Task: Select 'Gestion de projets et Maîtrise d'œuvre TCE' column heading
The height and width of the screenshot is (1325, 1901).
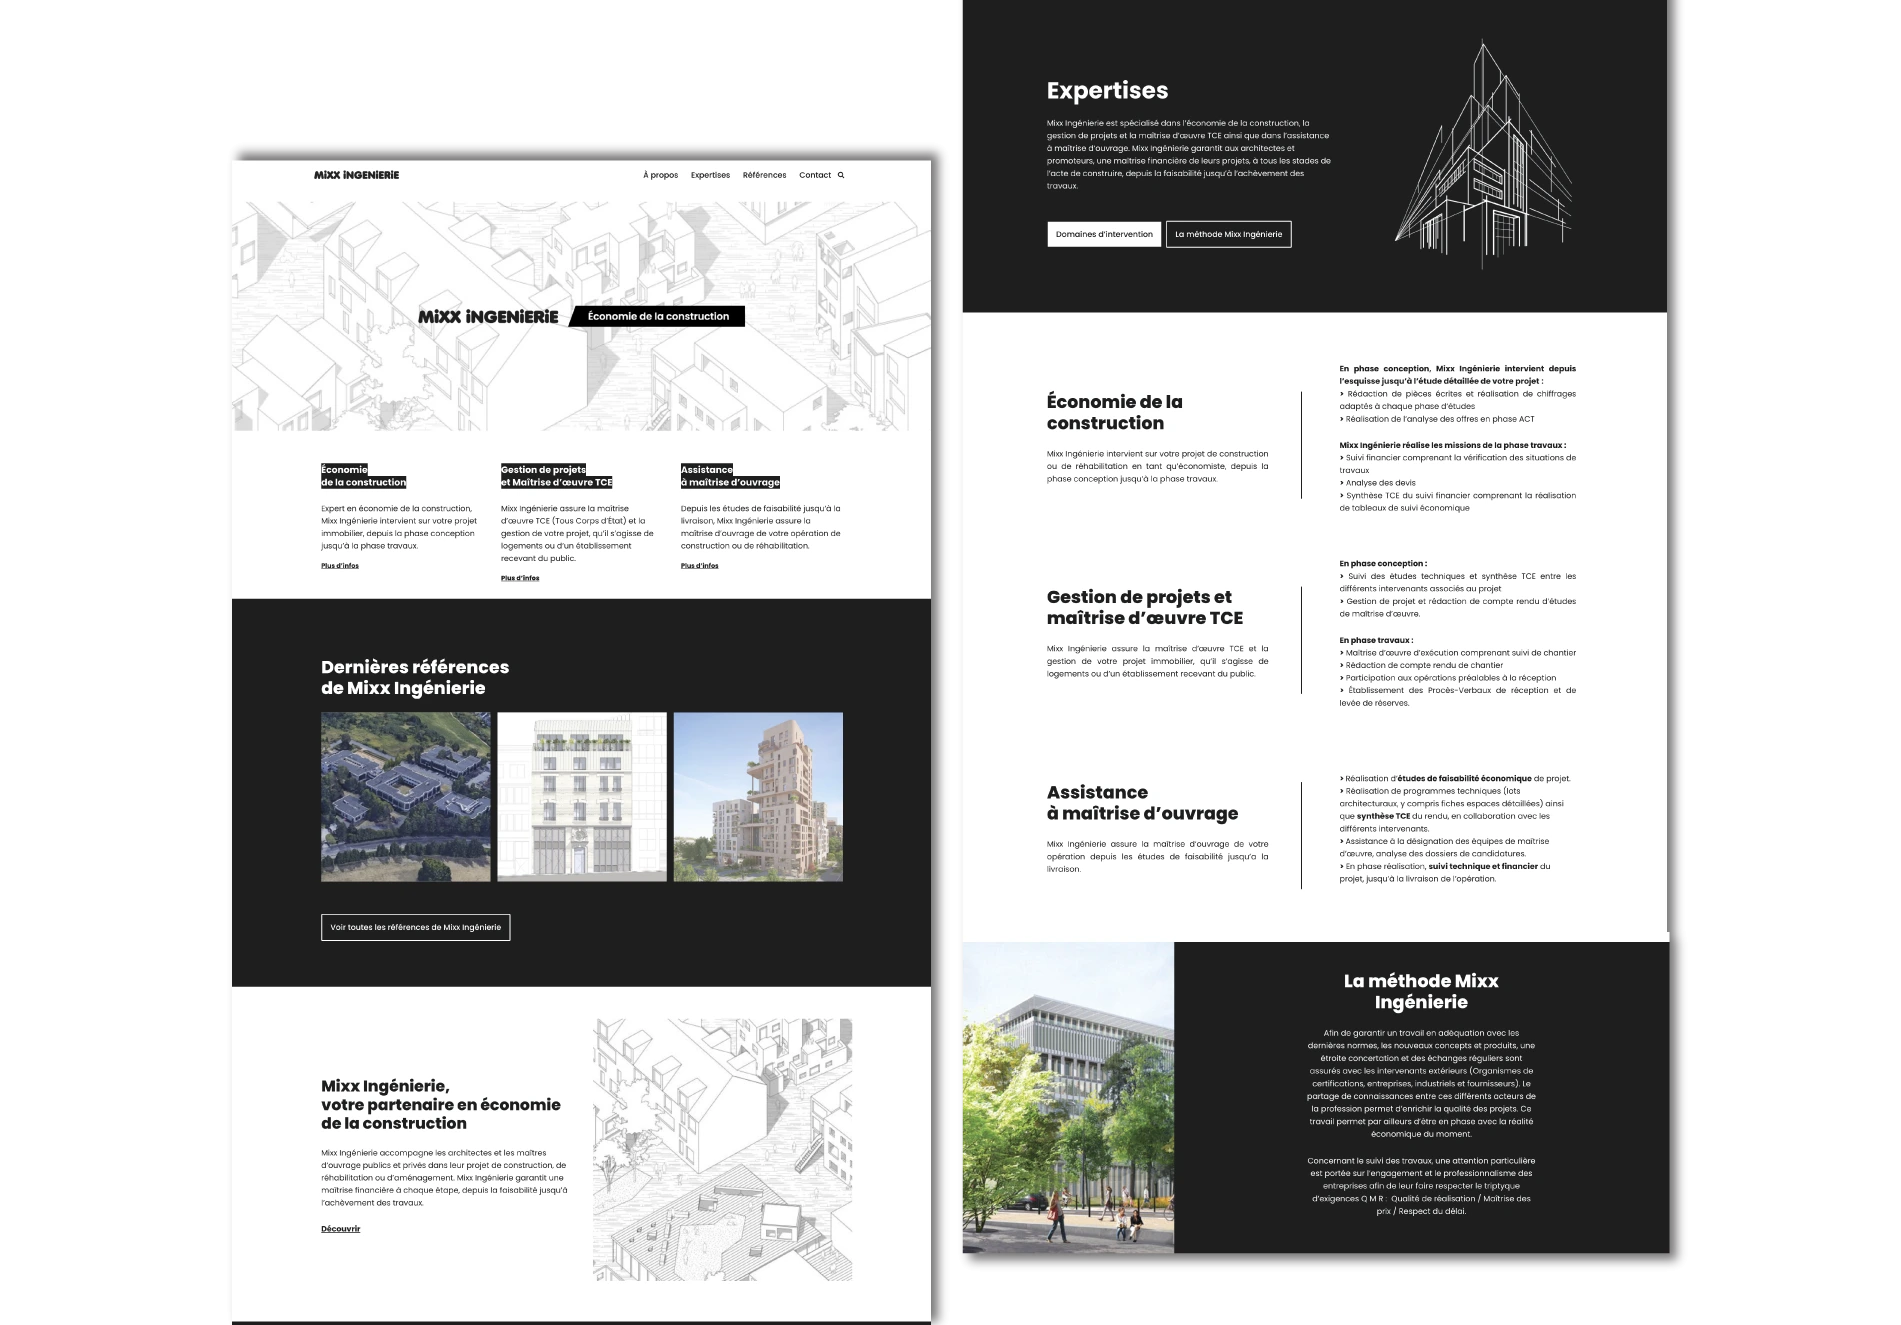Action: click(x=556, y=476)
